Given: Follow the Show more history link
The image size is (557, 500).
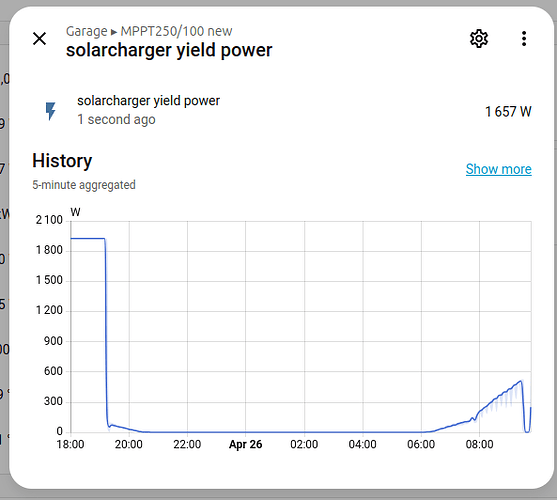Looking at the screenshot, I should click(x=498, y=169).
